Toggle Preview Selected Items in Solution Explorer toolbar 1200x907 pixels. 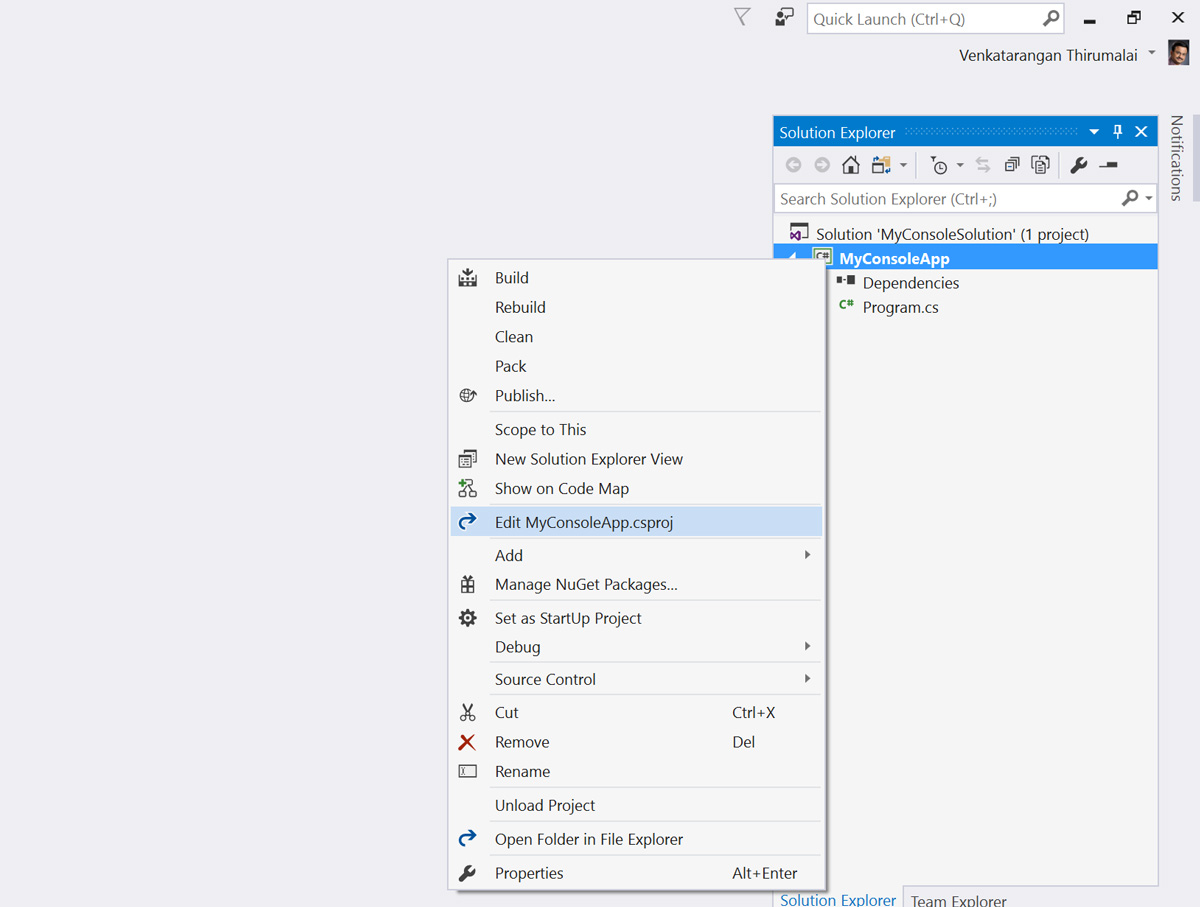(1108, 165)
